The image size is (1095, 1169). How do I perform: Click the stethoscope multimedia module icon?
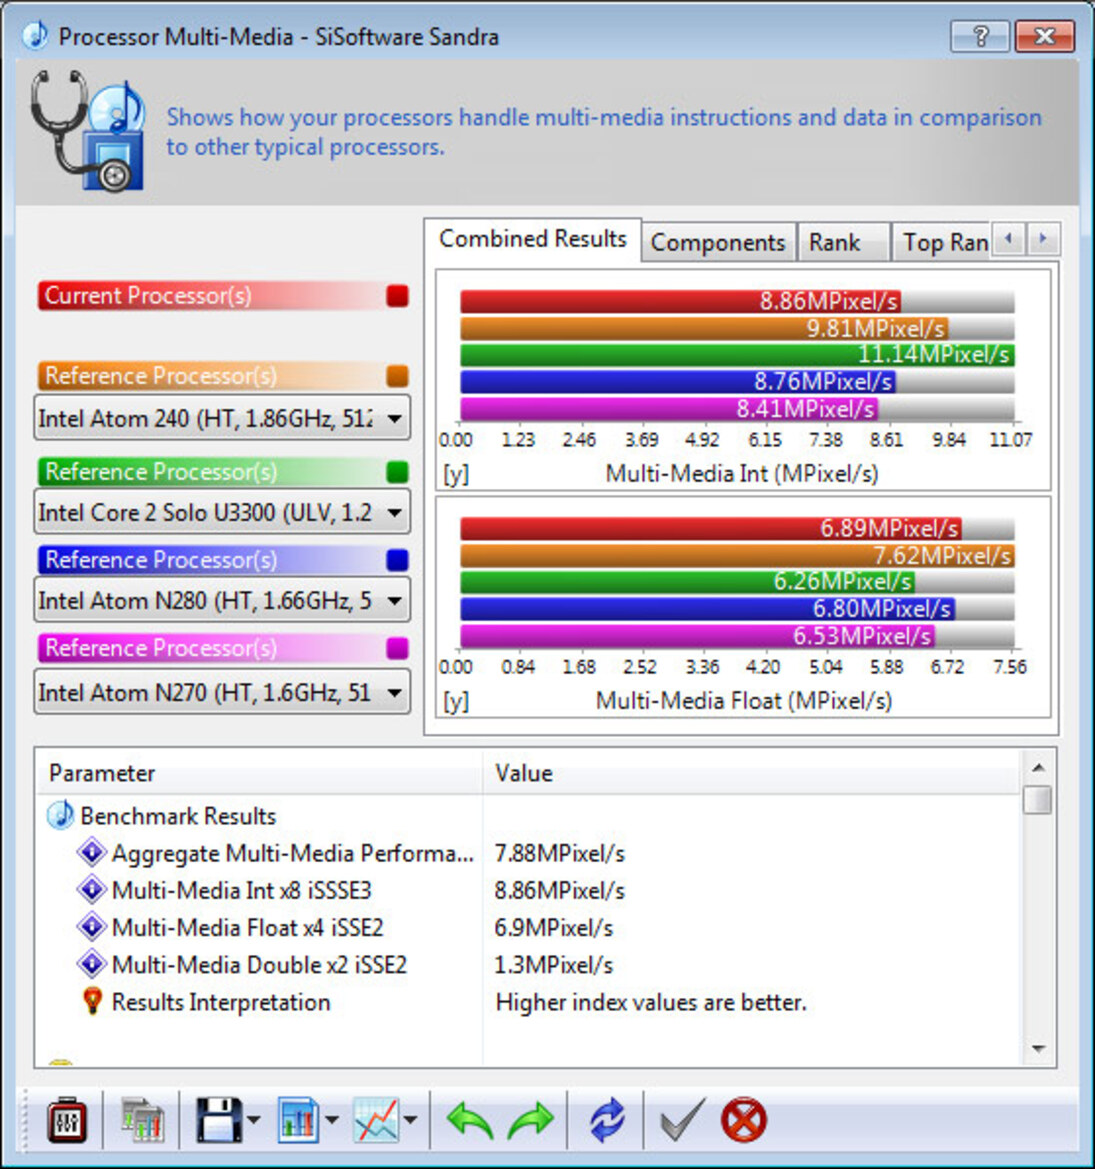[88, 130]
